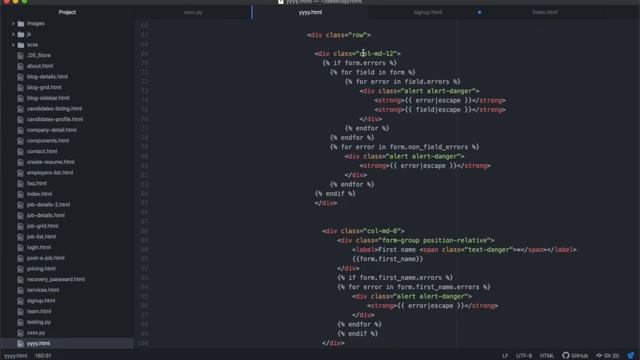Click file icon beside employers-list.html
The image size is (640, 360).
click(20, 173)
